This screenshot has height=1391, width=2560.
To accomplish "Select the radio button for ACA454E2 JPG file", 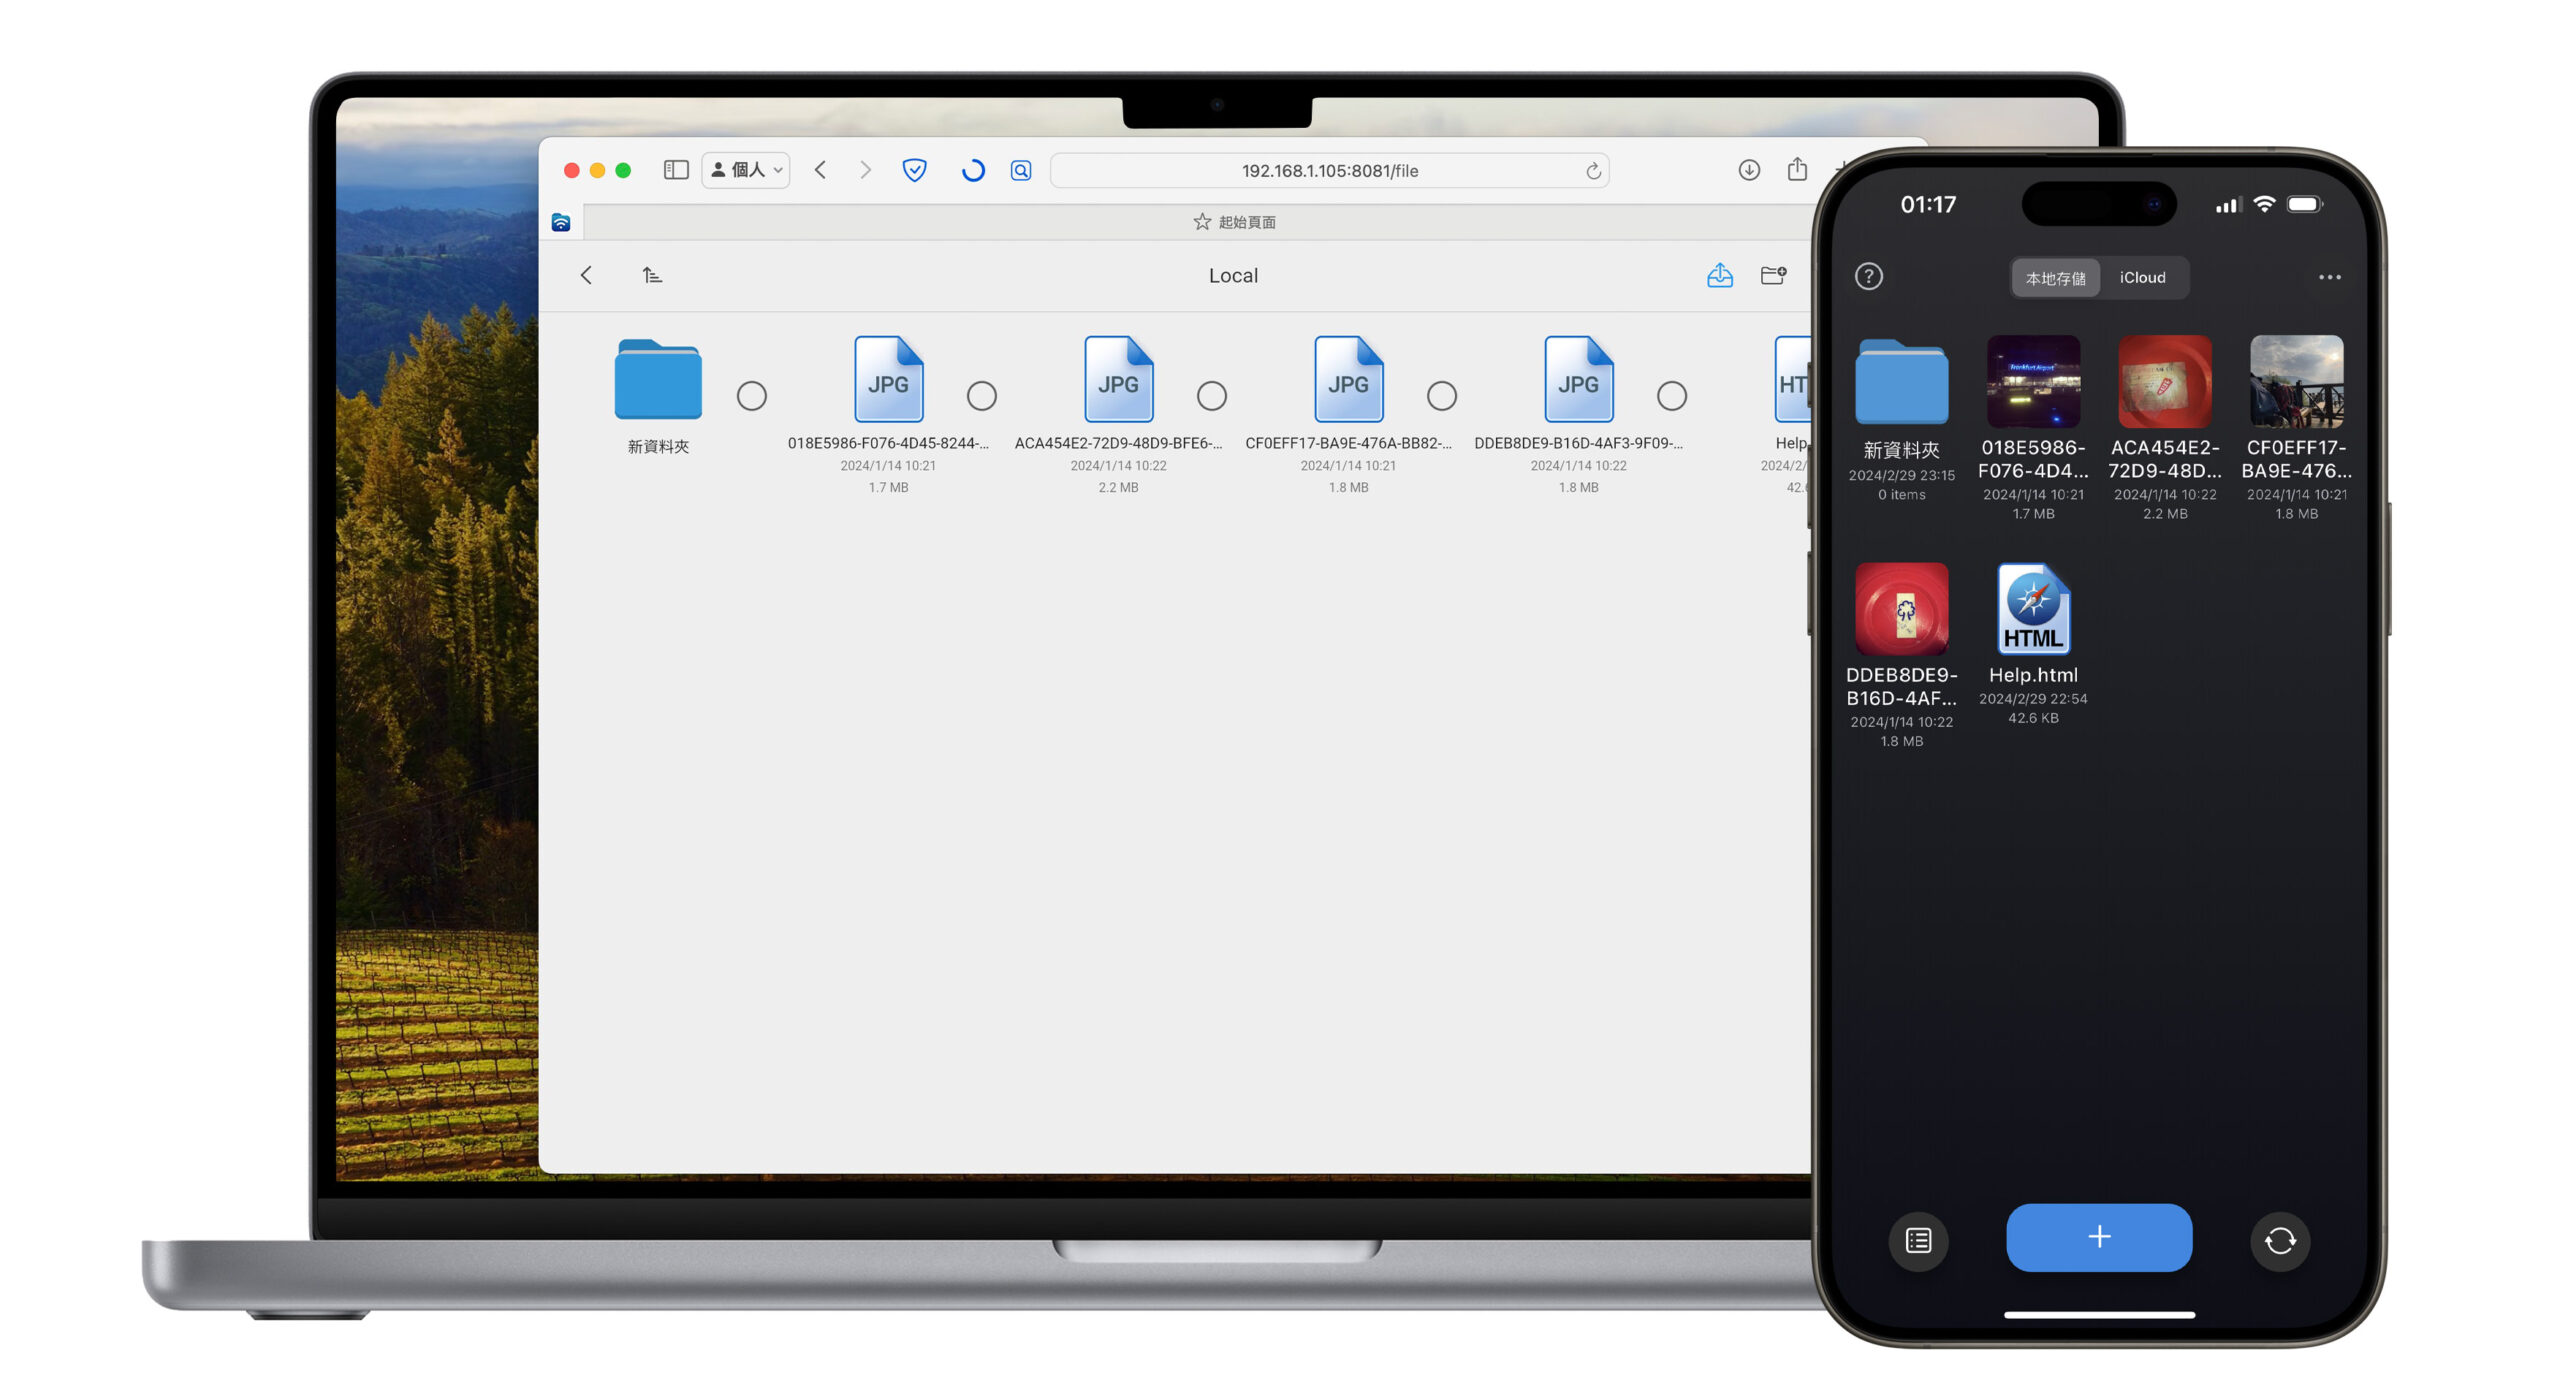I will click(1212, 396).
